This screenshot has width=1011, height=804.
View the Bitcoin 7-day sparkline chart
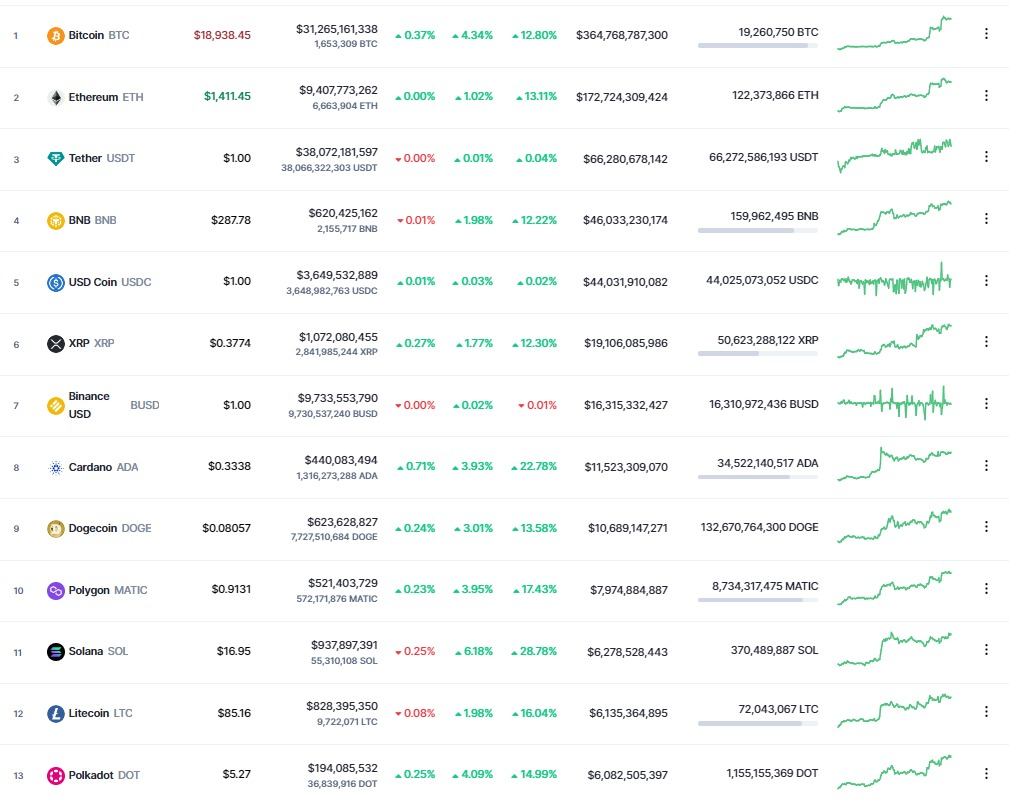click(894, 34)
